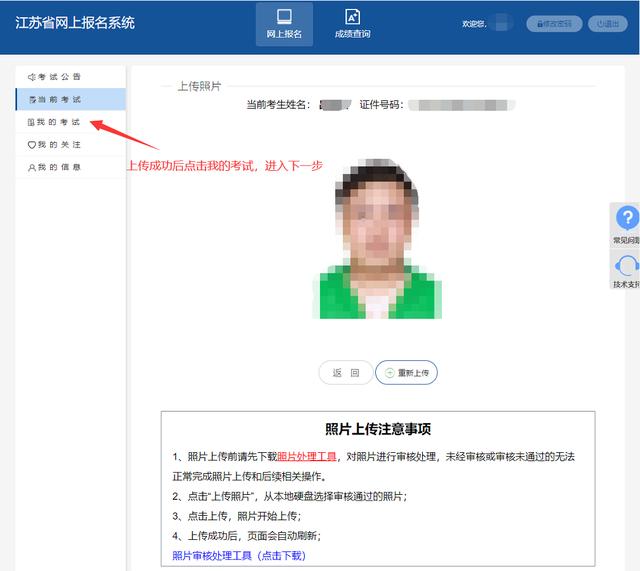Click the line 4、上传成功后，页面会自动刷新

[x=247, y=535]
